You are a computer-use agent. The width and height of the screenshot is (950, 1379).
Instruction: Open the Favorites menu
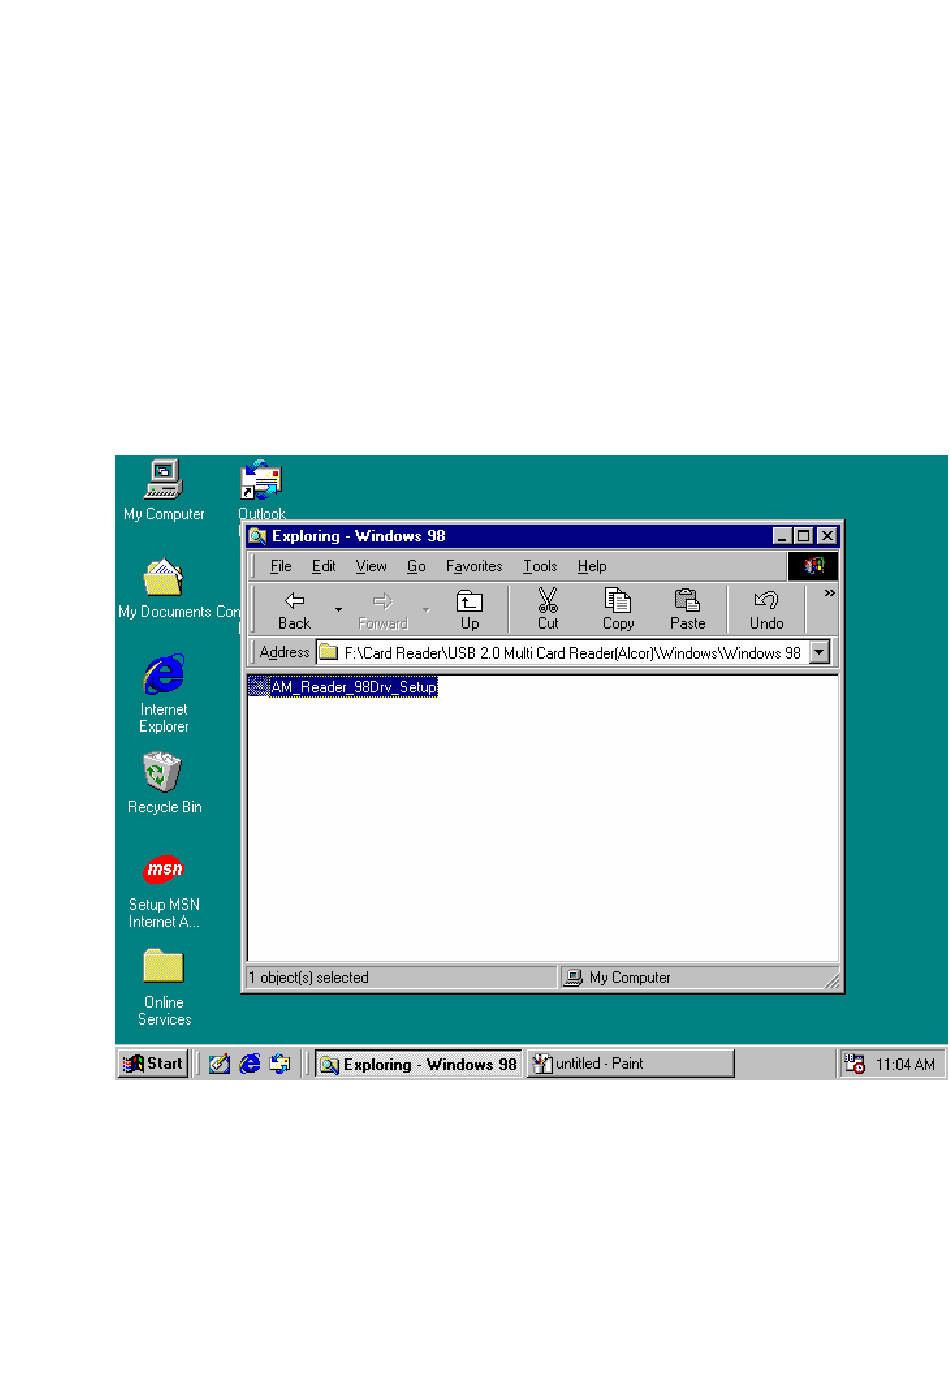[x=474, y=566]
